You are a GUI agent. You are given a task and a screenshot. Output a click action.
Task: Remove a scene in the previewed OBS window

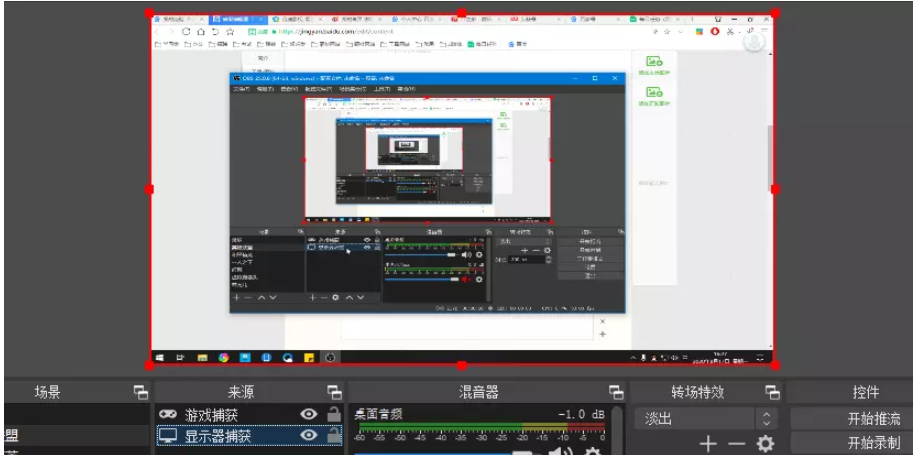(x=248, y=297)
